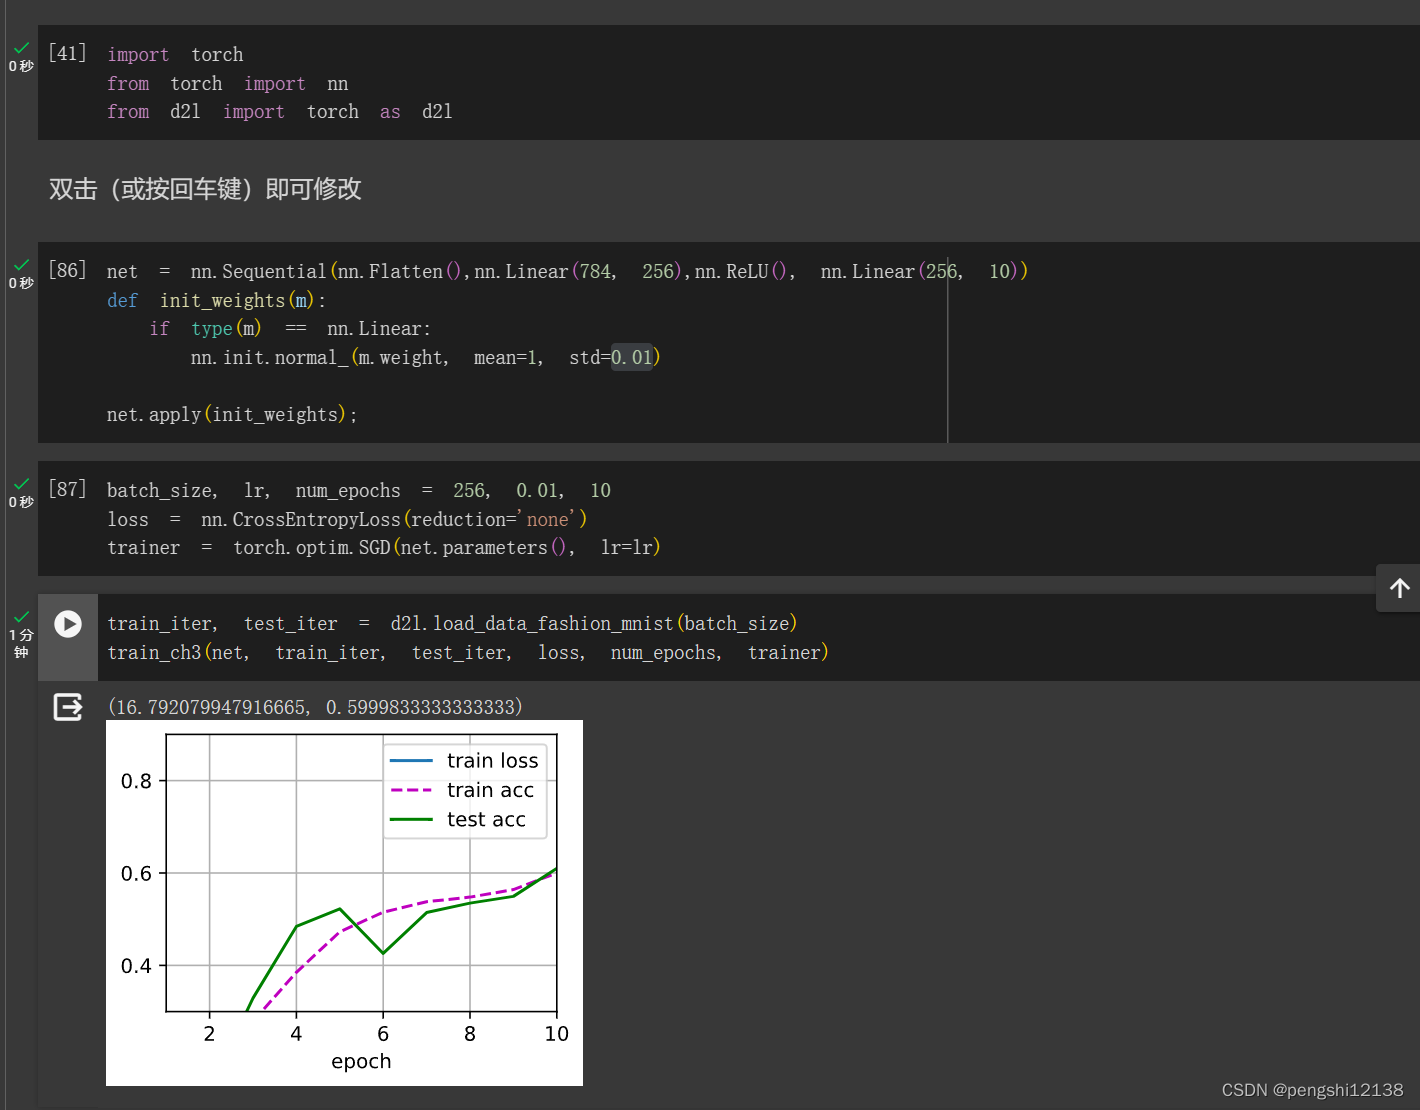The width and height of the screenshot is (1420, 1110).
Task: Click the batch_size, lr, num_epochs assignment line
Action: coord(359,491)
